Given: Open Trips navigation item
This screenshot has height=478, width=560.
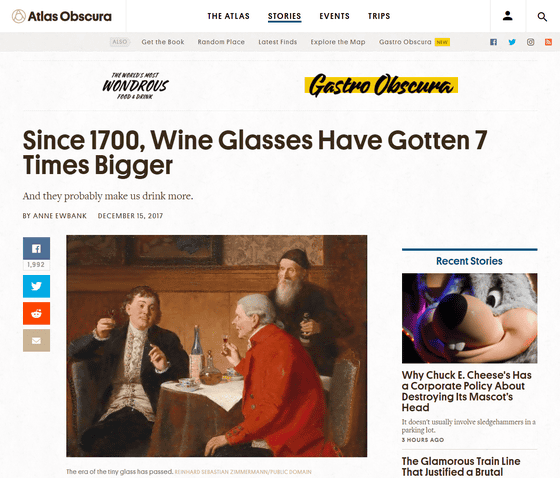Looking at the screenshot, I should tap(379, 16).
